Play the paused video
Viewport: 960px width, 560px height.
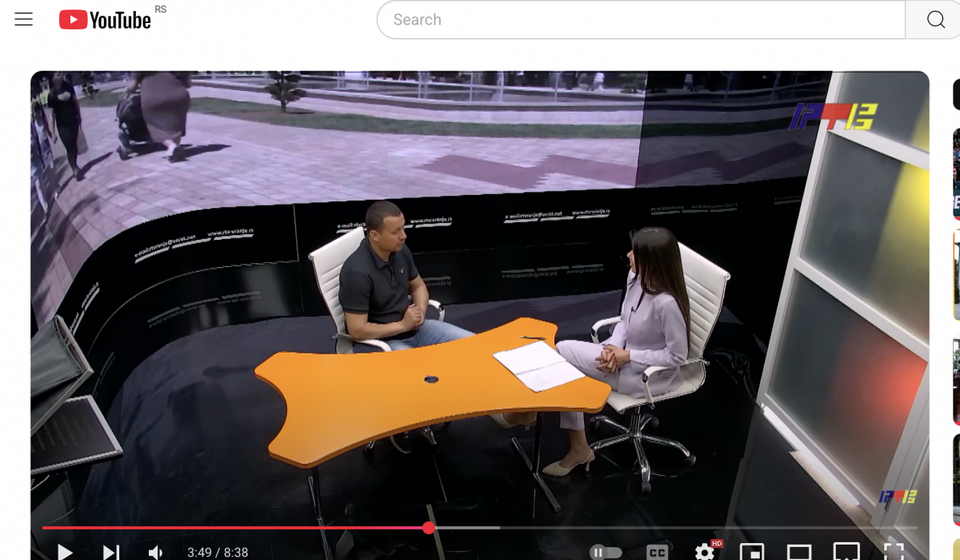tap(65, 552)
